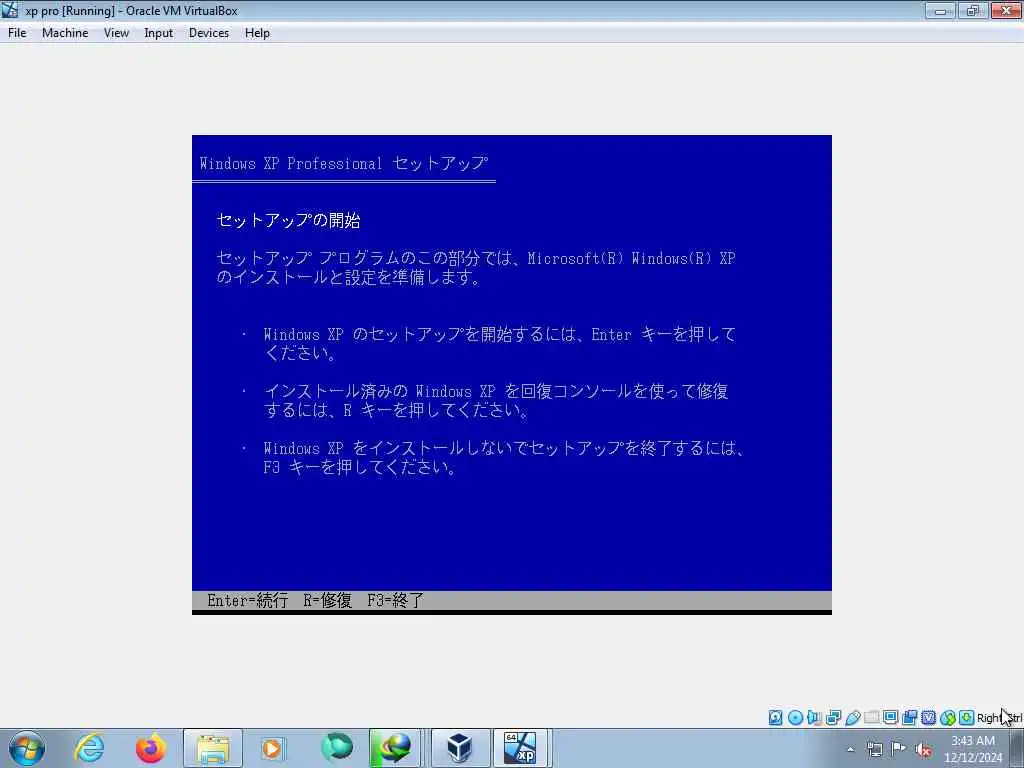Click the shared folders status icon

pos(871,718)
